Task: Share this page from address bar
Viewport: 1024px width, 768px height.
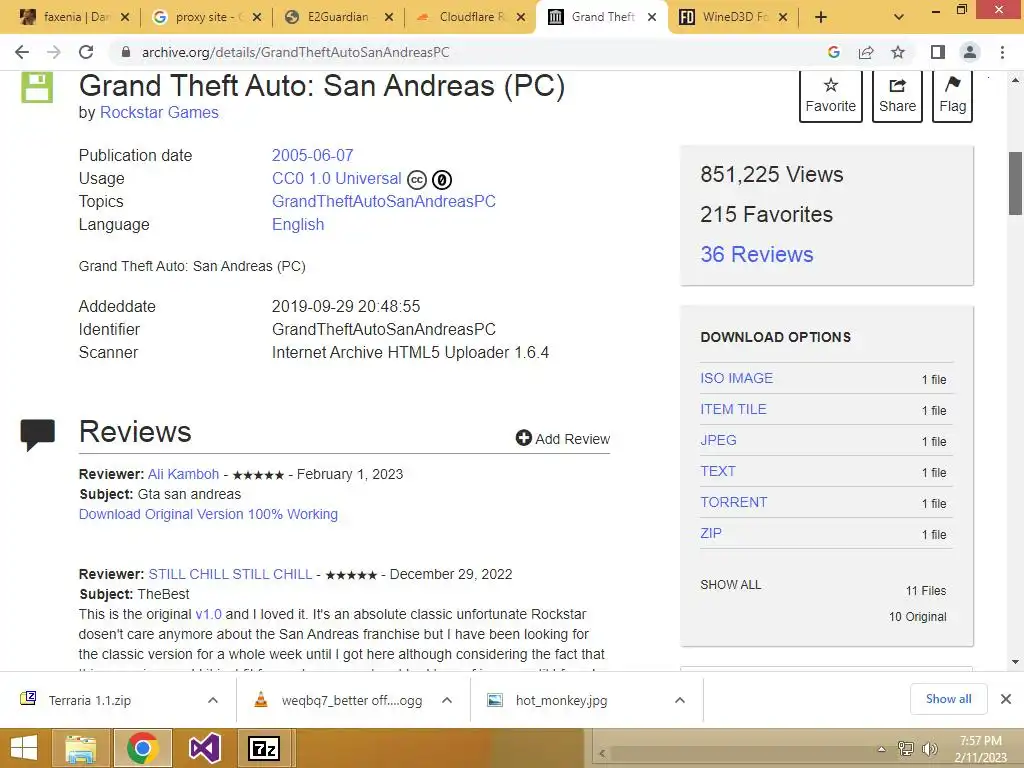Action: click(x=866, y=52)
